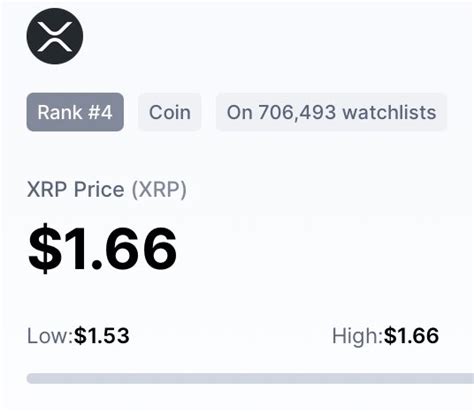Click the digits 66 of the large price

140,248
